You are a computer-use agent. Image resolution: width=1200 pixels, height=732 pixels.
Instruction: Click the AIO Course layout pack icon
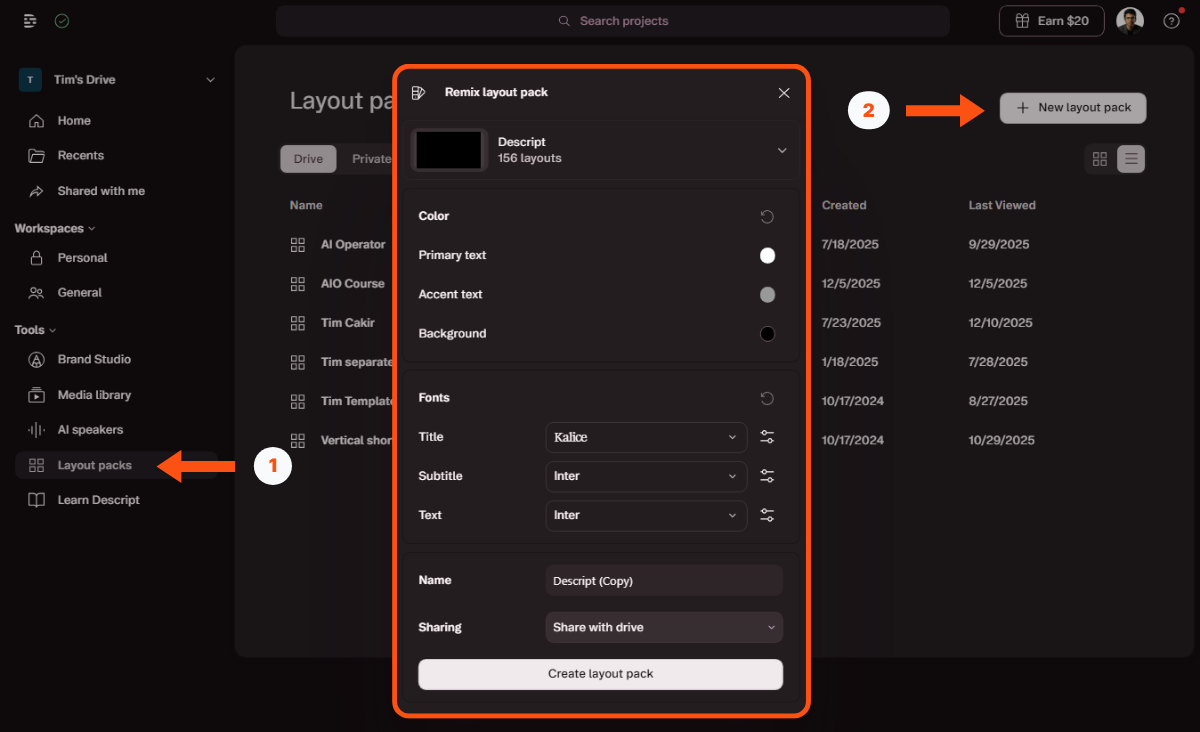point(297,284)
